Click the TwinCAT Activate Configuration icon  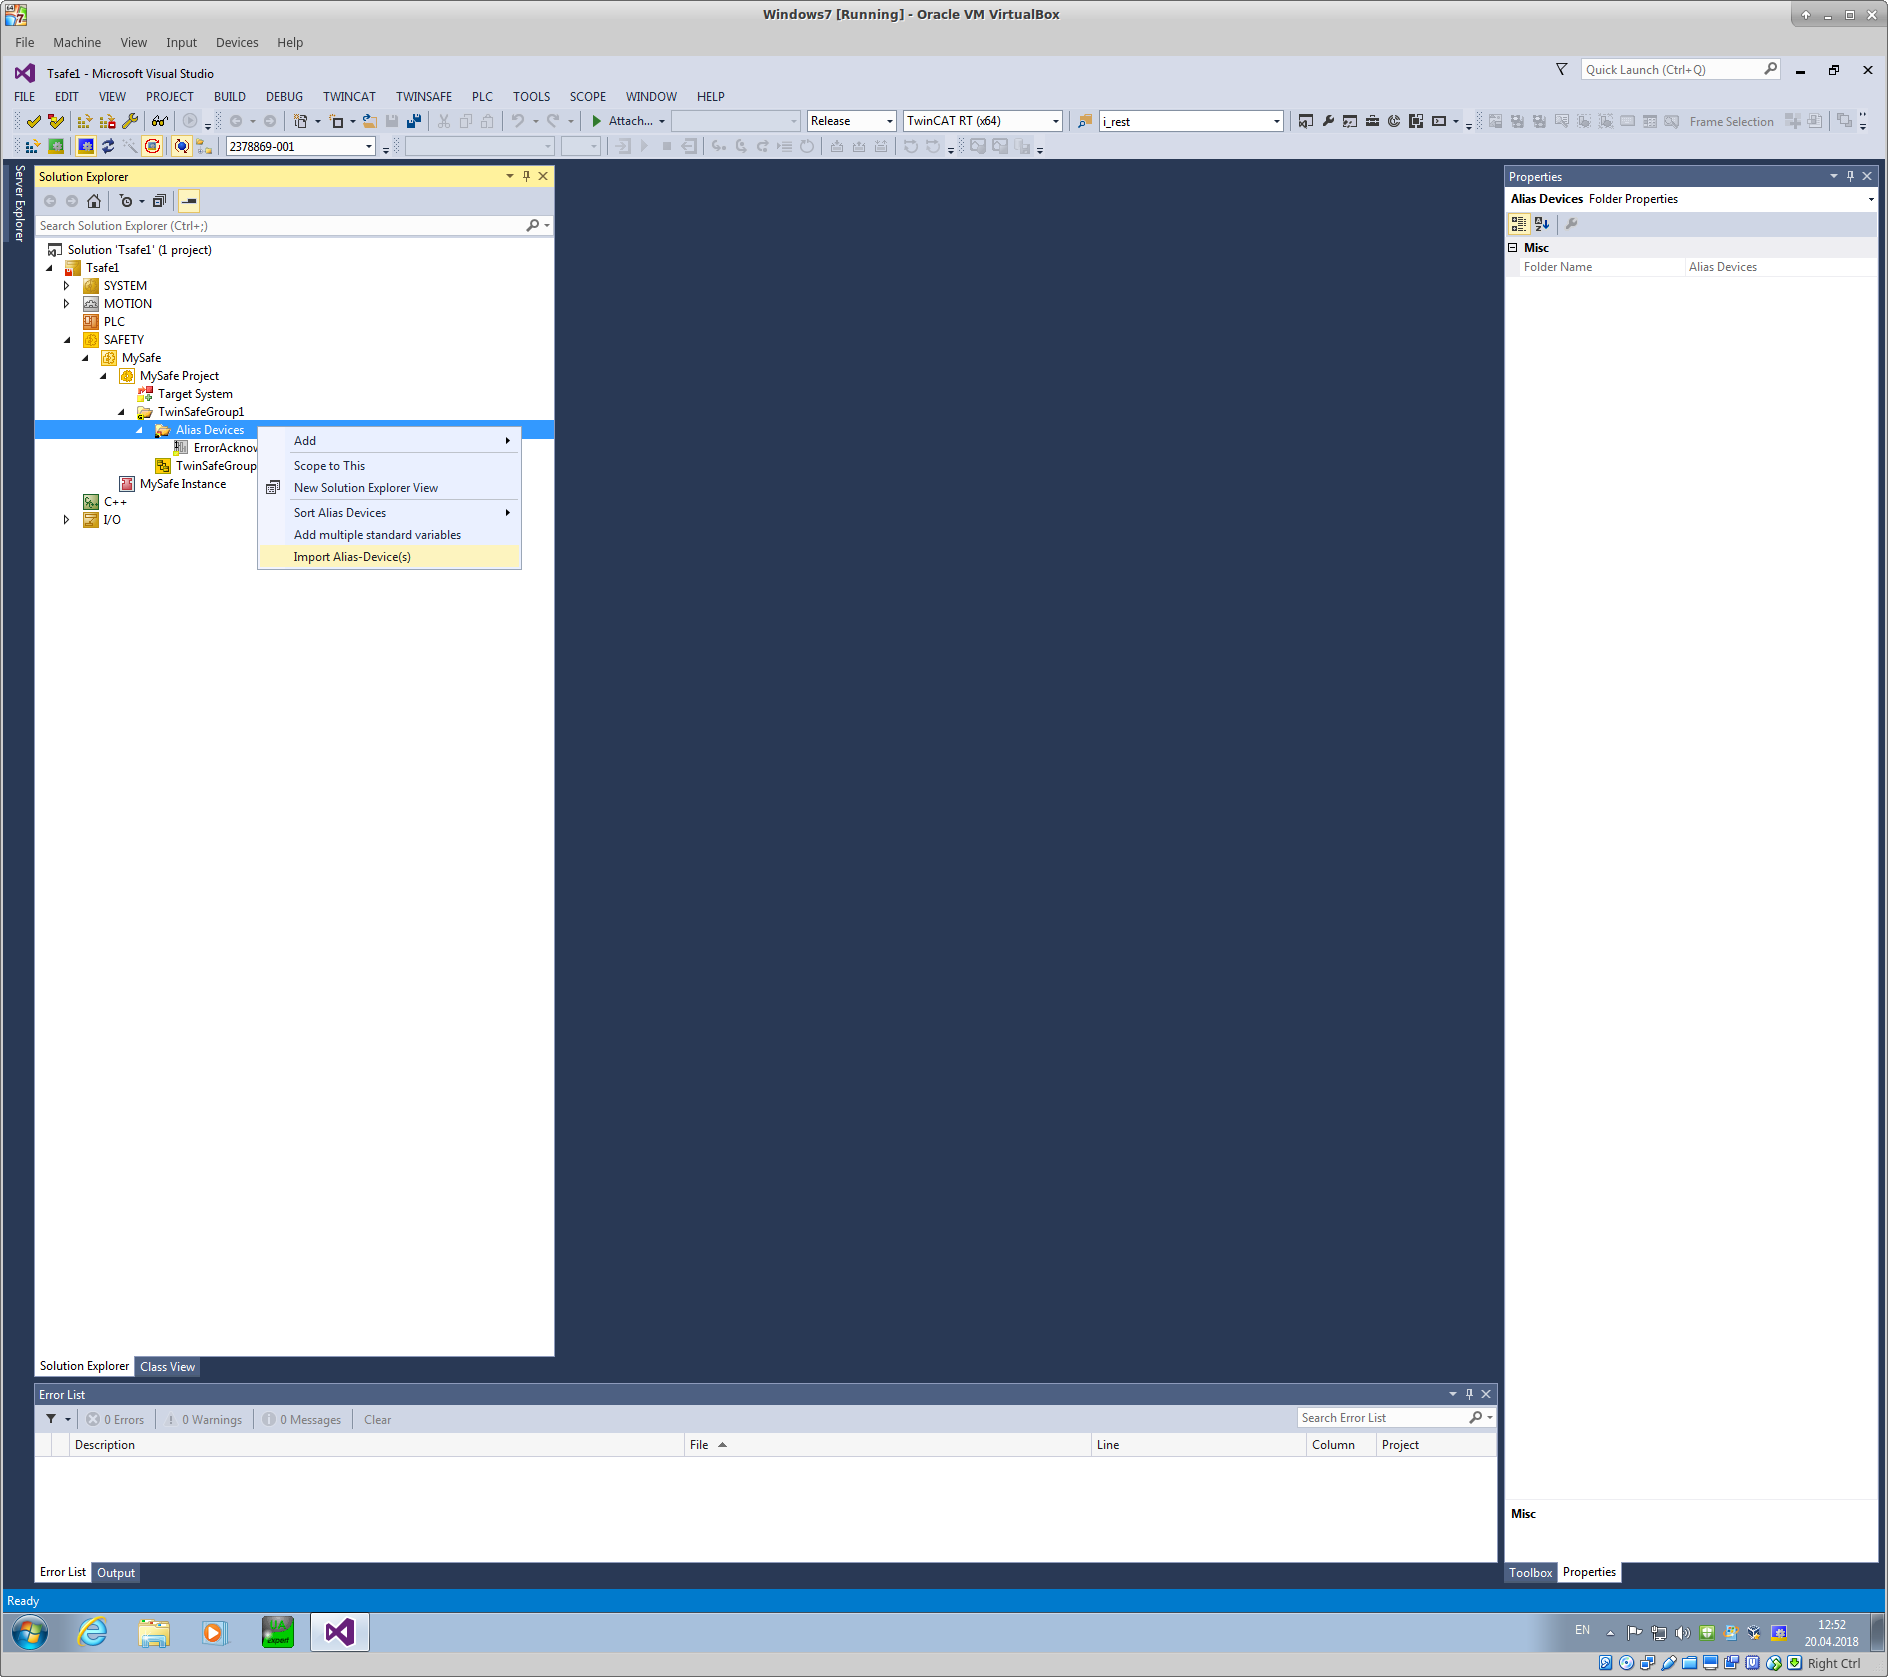(32, 146)
